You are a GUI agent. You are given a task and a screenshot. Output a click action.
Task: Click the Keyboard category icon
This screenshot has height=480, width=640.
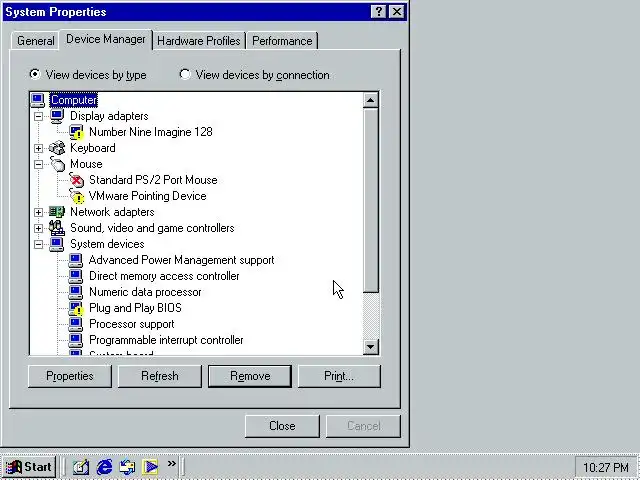pyautogui.click(x=57, y=148)
